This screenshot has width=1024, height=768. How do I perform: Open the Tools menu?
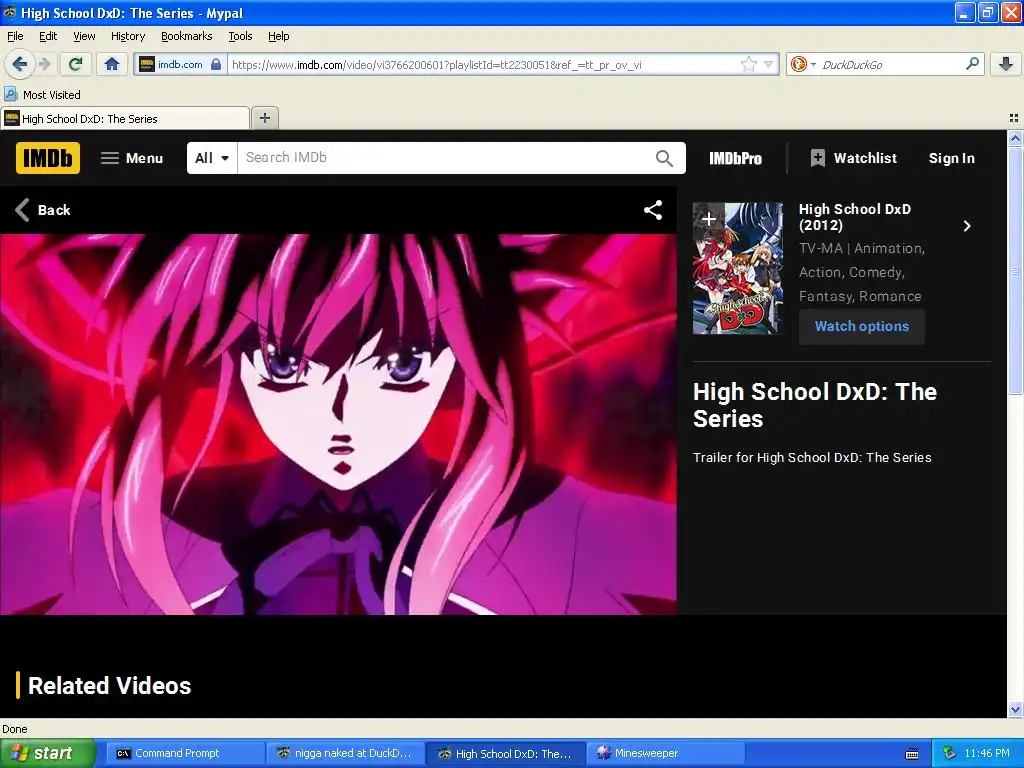(240, 36)
